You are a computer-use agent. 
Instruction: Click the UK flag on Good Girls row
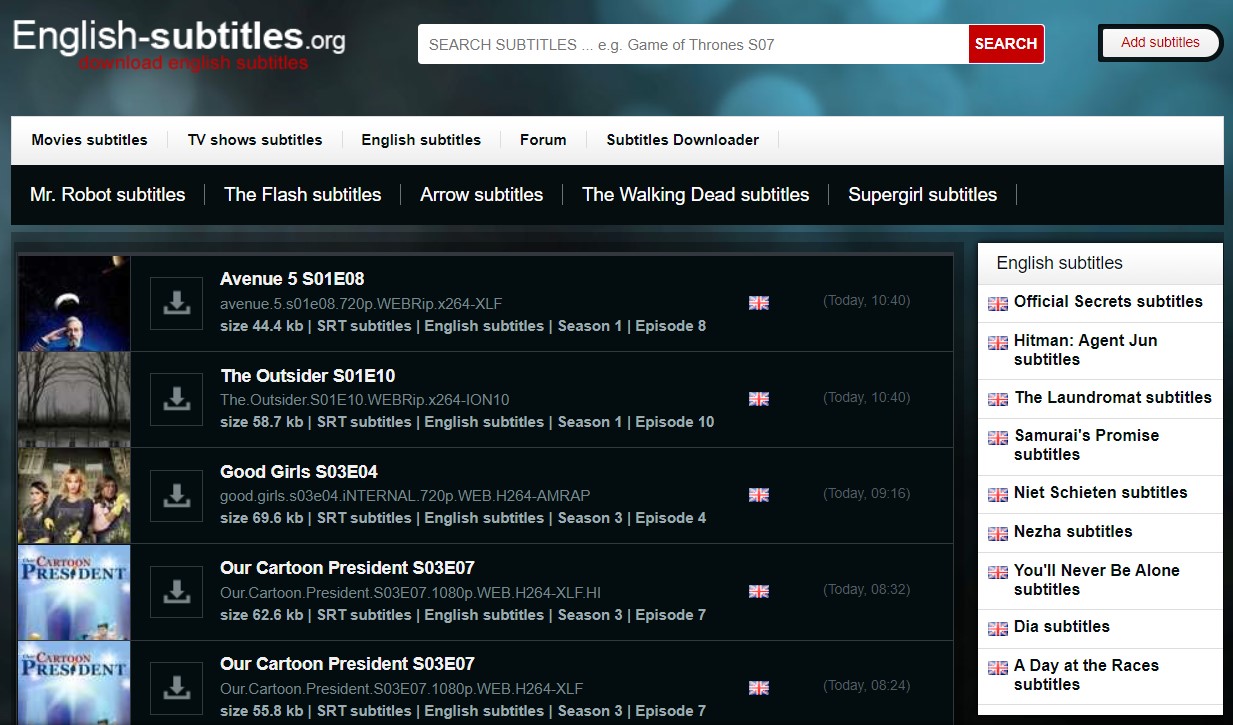[x=759, y=495]
